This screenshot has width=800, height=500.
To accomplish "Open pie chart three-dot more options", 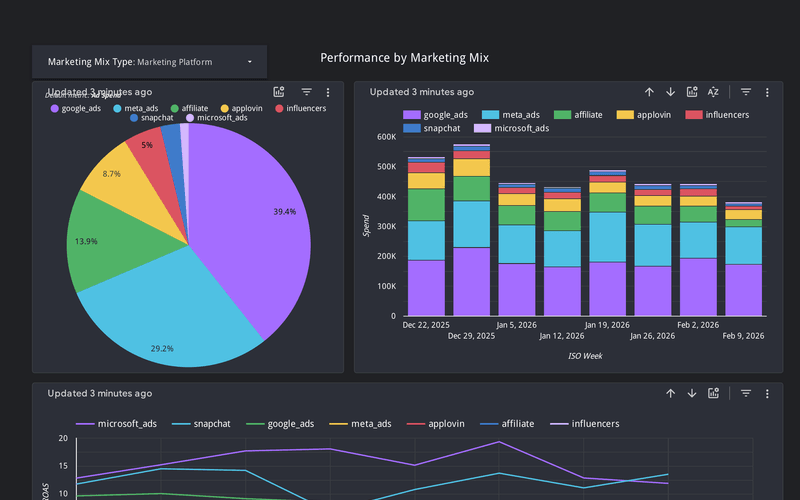I will point(328,92).
